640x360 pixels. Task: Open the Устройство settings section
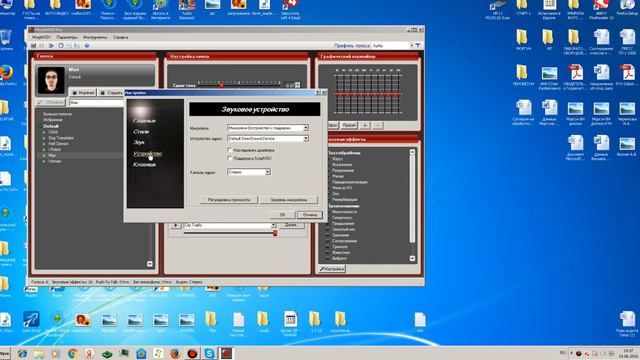pyautogui.click(x=148, y=153)
